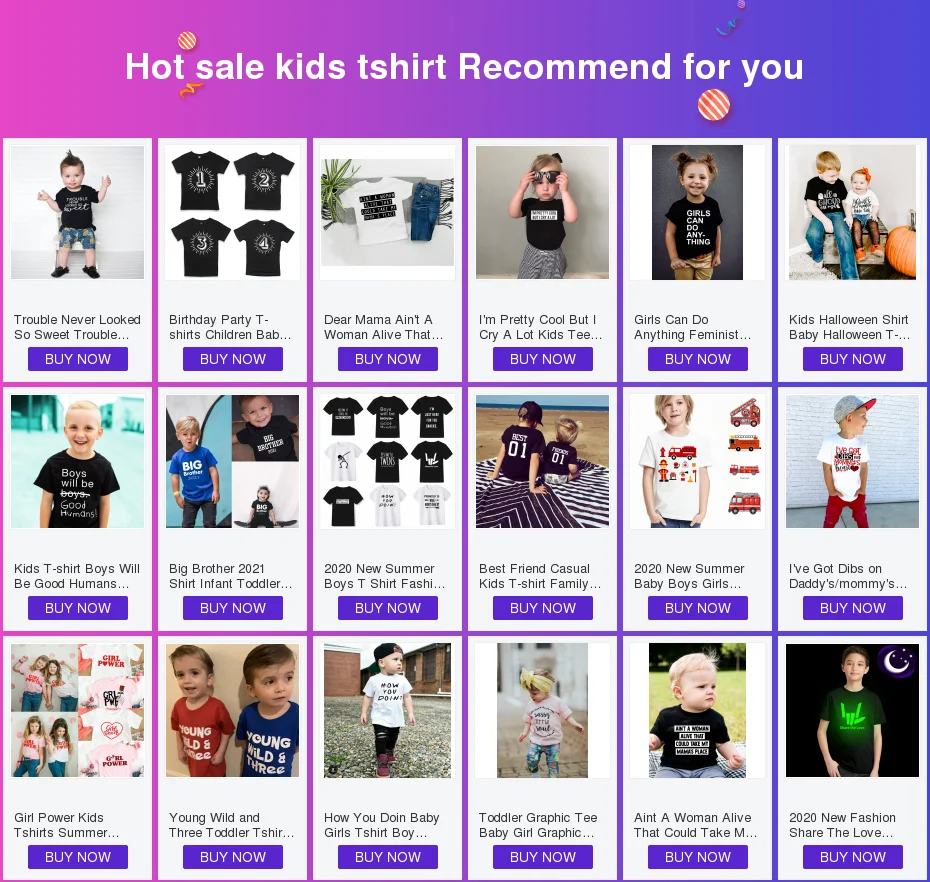Open the fire truck white shirt image
Image resolution: width=930 pixels, height=882 pixels.
click(698, 461)
